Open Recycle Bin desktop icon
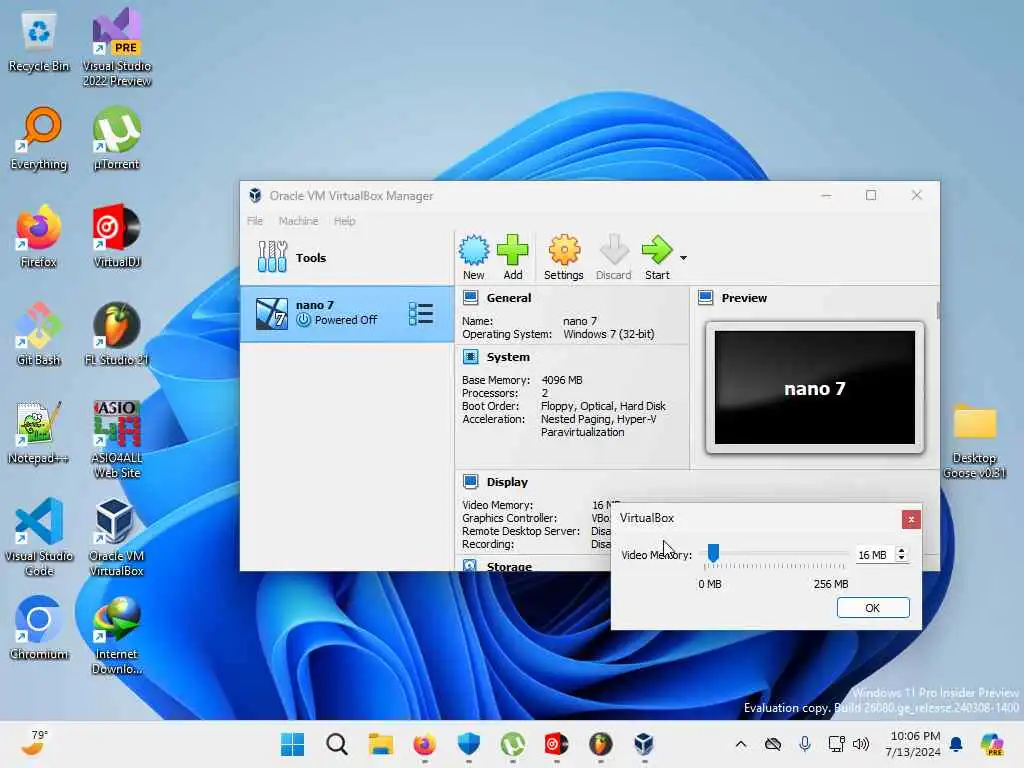The image size is (1024, 768). (x=39, y=42)
